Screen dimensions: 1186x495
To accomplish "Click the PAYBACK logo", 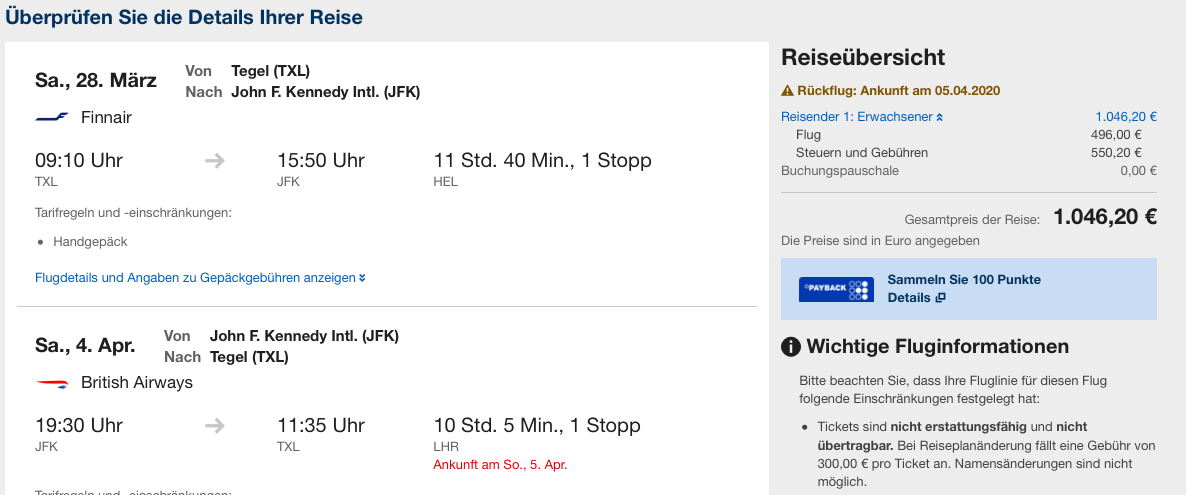I will (836, 289).
